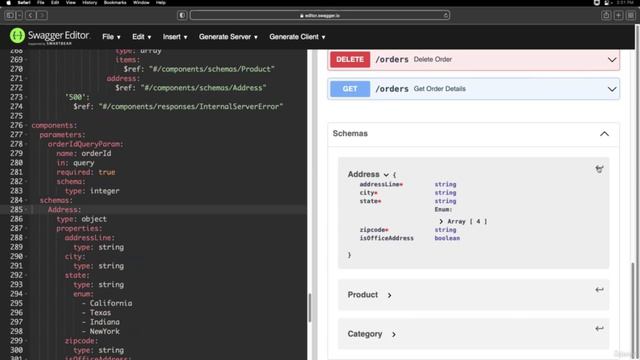The height and width of the screenshot is (360, 640).
Task: Jump to Category definition arrow icon
Action: (x=599, y=329)
